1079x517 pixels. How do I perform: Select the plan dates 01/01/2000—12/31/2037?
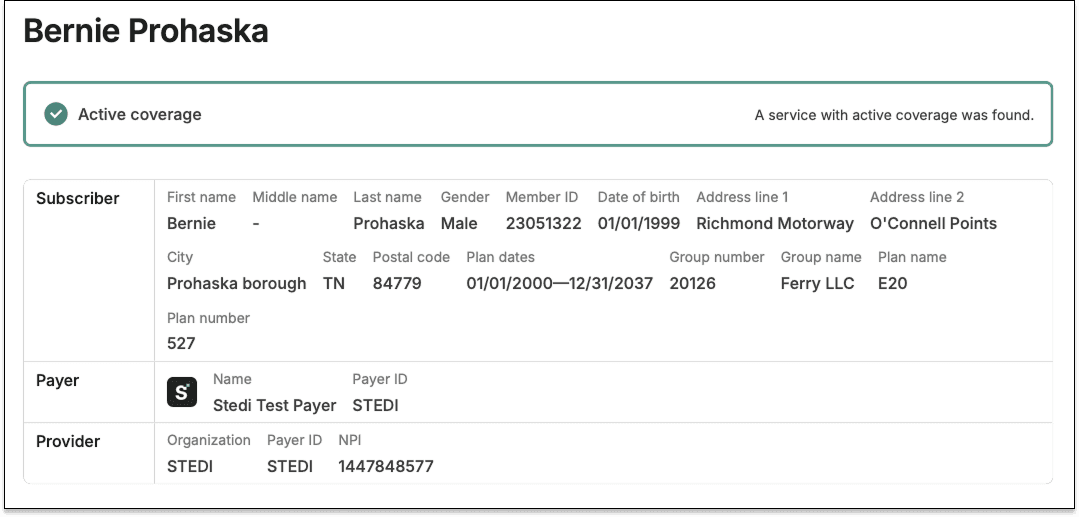coord(559,284)
